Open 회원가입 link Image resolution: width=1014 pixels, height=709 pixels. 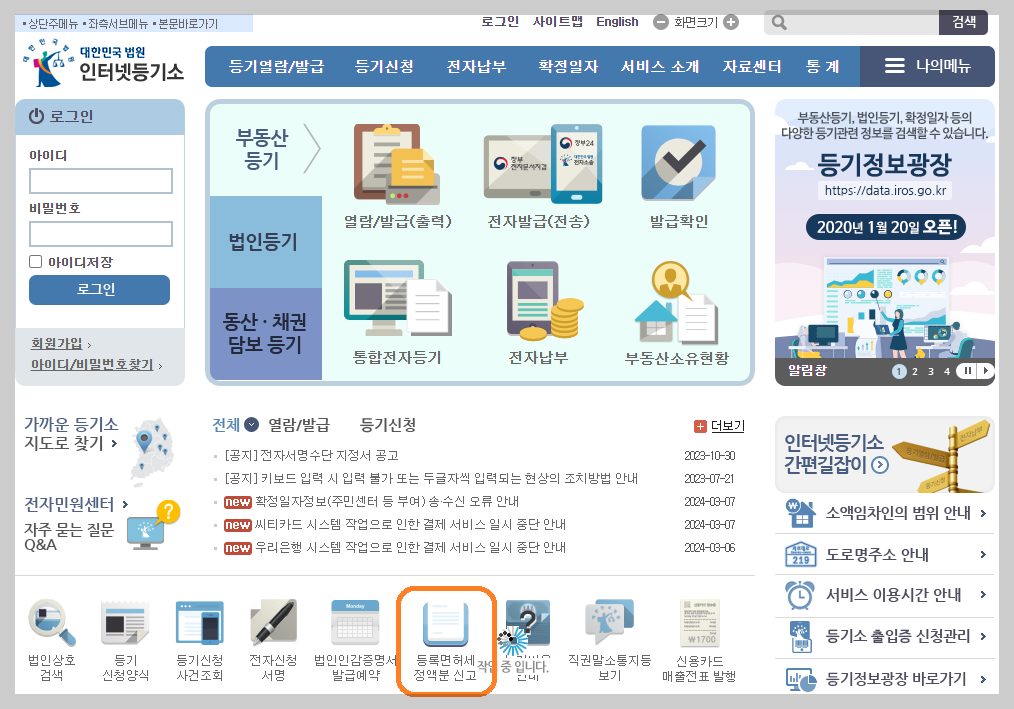[57, 344]
